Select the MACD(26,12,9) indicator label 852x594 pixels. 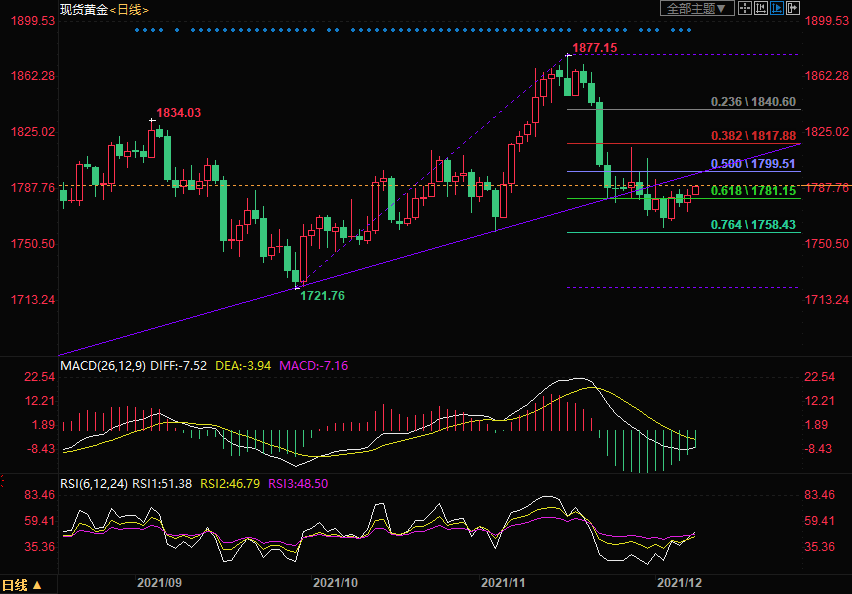click(x=102, y=366)
